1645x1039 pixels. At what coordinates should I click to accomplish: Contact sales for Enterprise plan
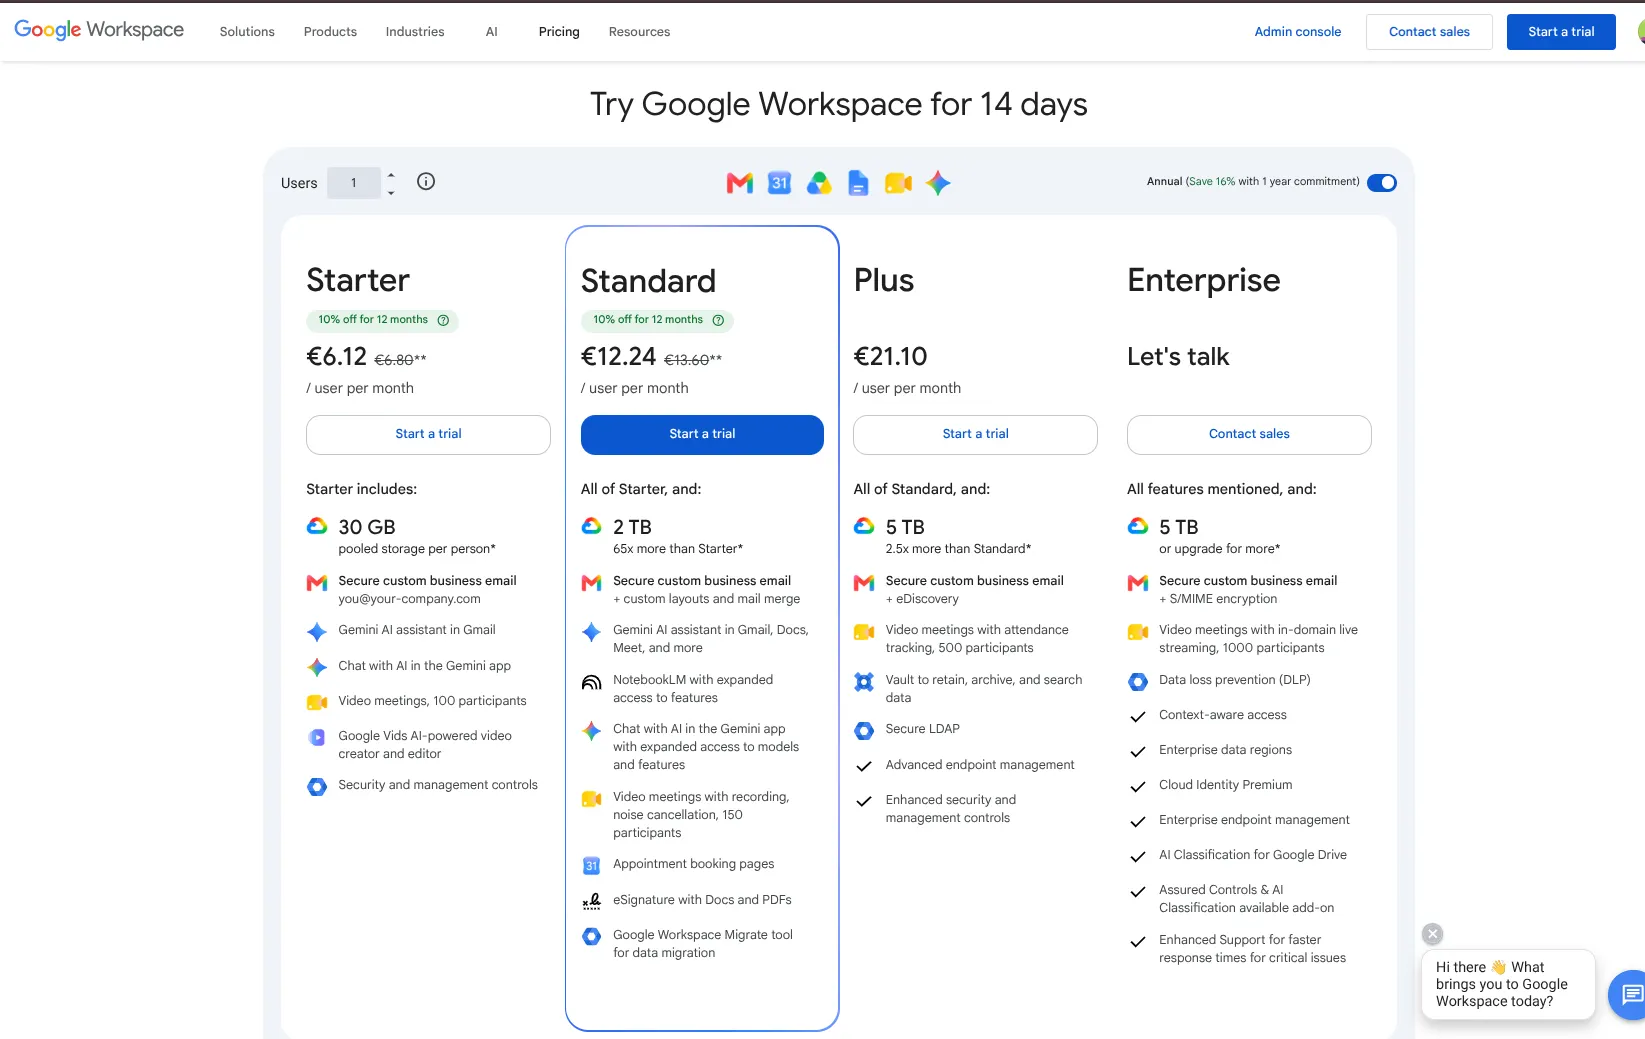coord(1249,434)
